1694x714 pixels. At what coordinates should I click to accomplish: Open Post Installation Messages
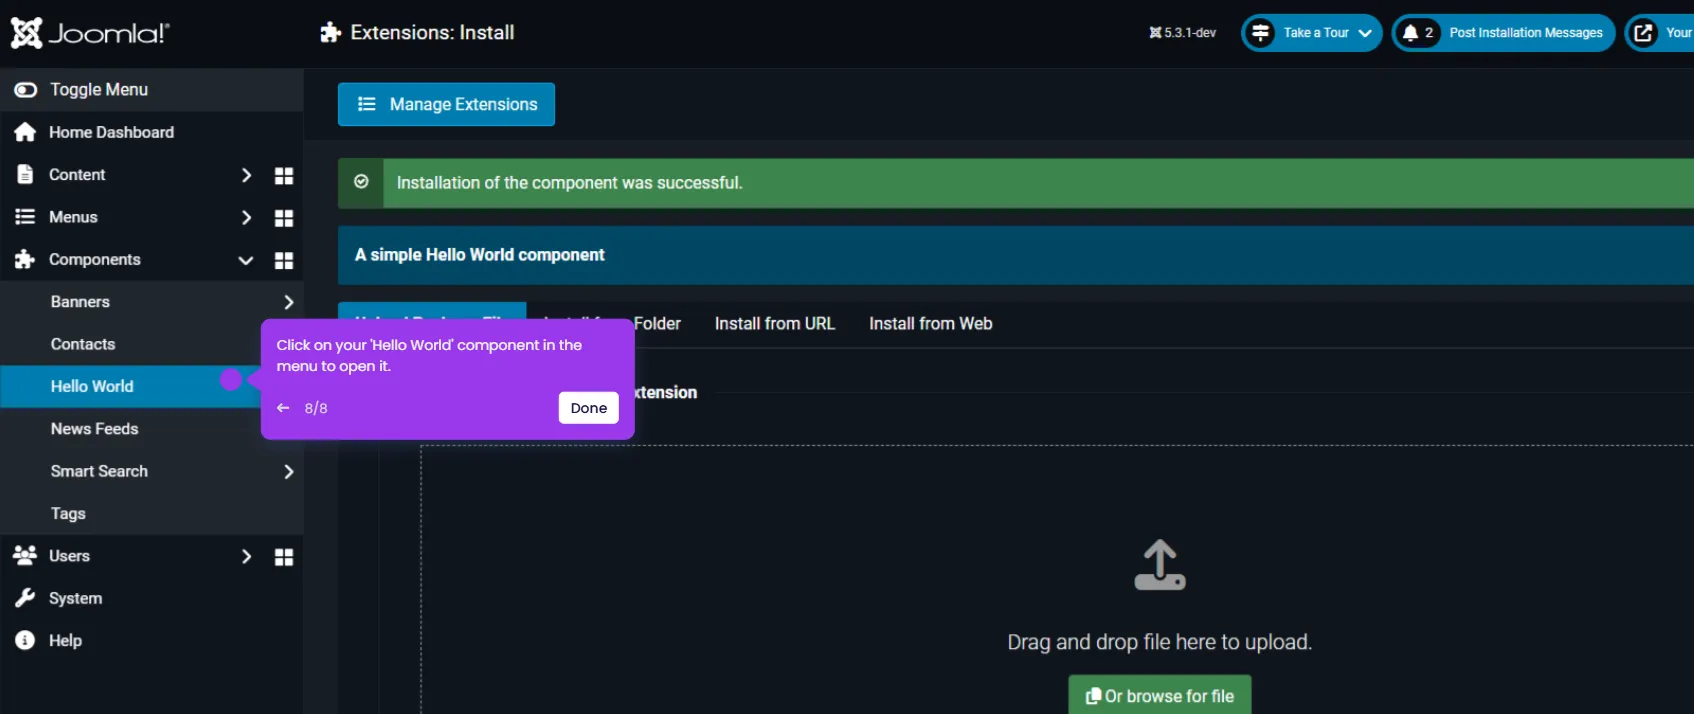tap(1503, 33)
